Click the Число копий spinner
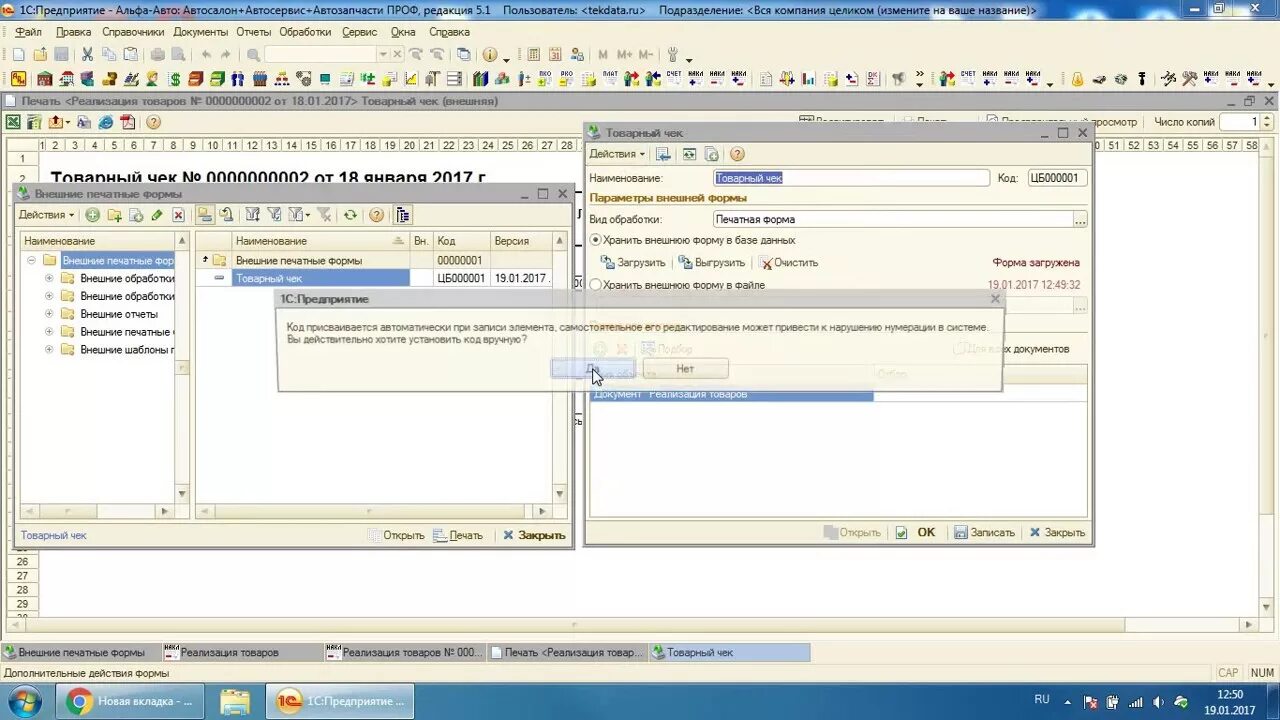Screen dimensions: 1280x720 pyautogui.click(x=1266, y=122)
